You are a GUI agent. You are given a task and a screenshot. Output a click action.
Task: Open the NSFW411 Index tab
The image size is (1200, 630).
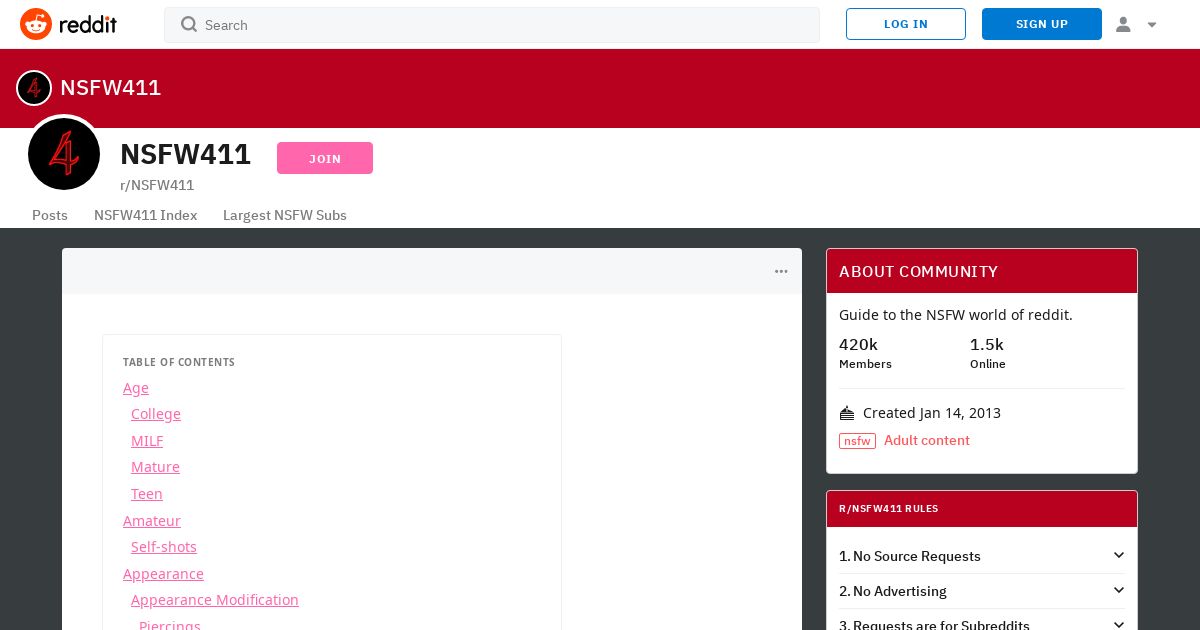[146, 215]
